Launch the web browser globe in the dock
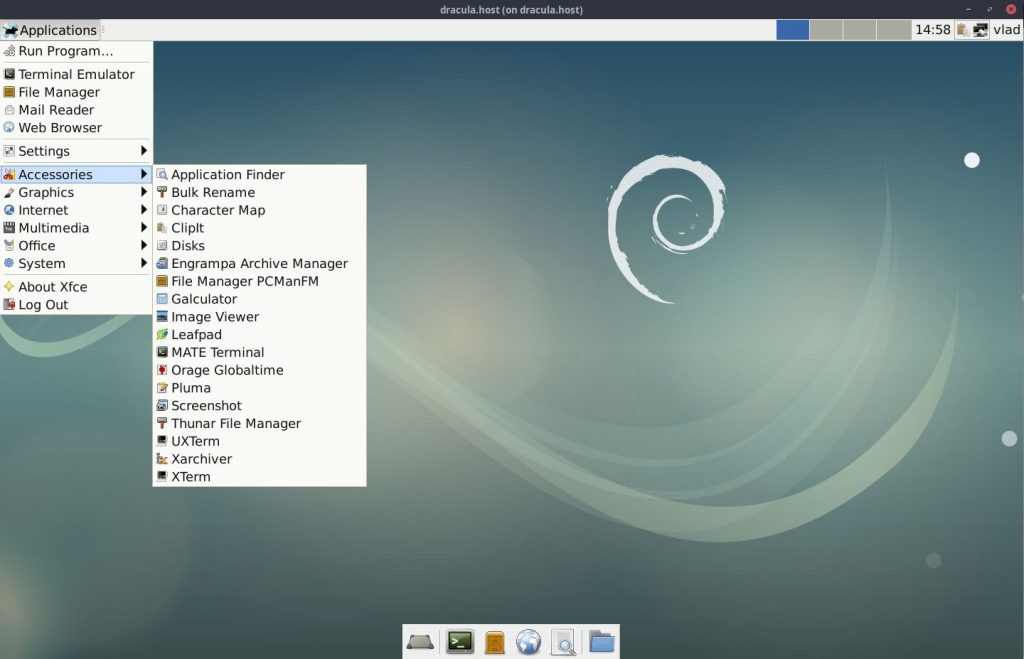This screenshot has width=1024, height=659. pyautogui.click(x=528, y=642)
